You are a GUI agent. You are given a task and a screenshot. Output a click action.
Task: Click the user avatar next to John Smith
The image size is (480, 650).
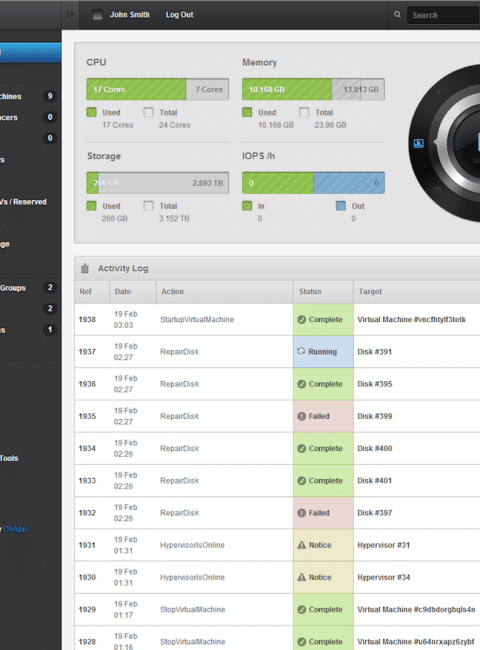pyautogui.click(x=97, y=15)
